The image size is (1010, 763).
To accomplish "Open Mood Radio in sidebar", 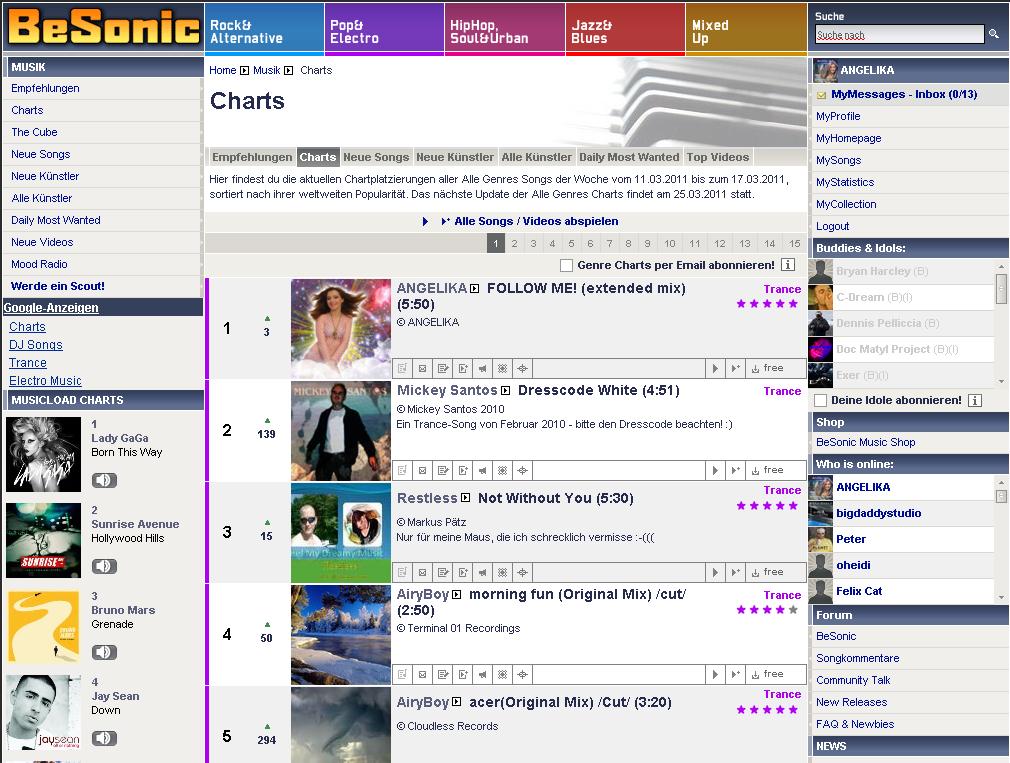I will 39,264.
